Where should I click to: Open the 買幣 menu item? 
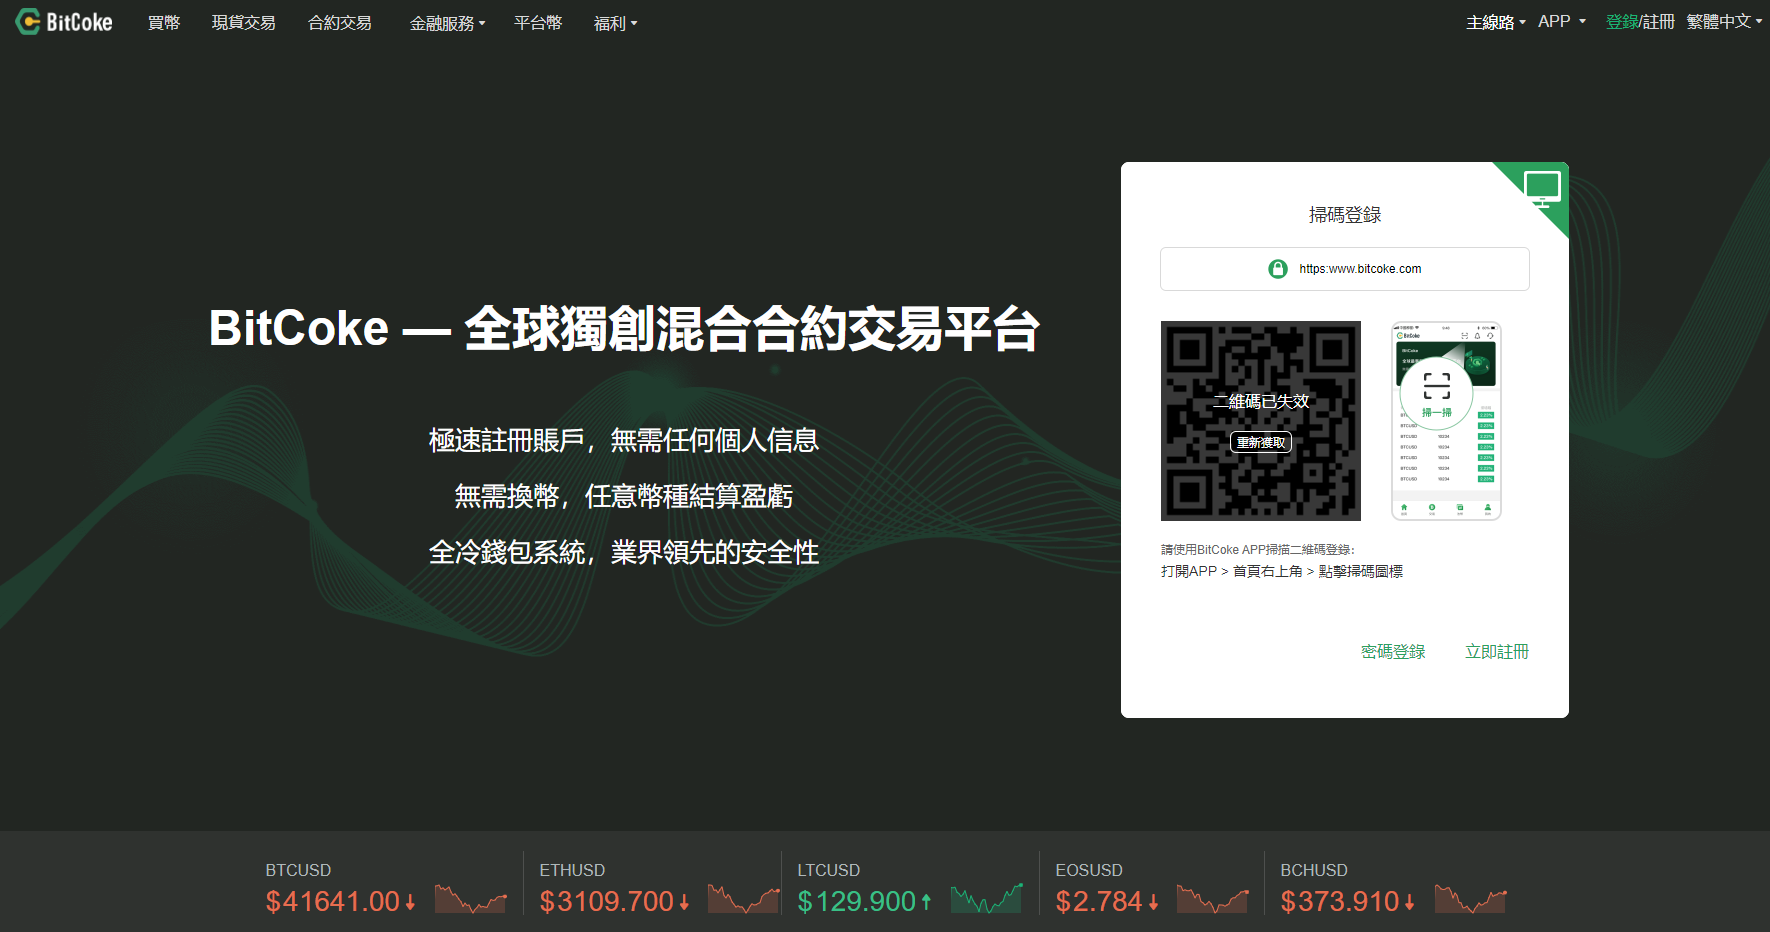pyautogui.click(x=164, y=23)
